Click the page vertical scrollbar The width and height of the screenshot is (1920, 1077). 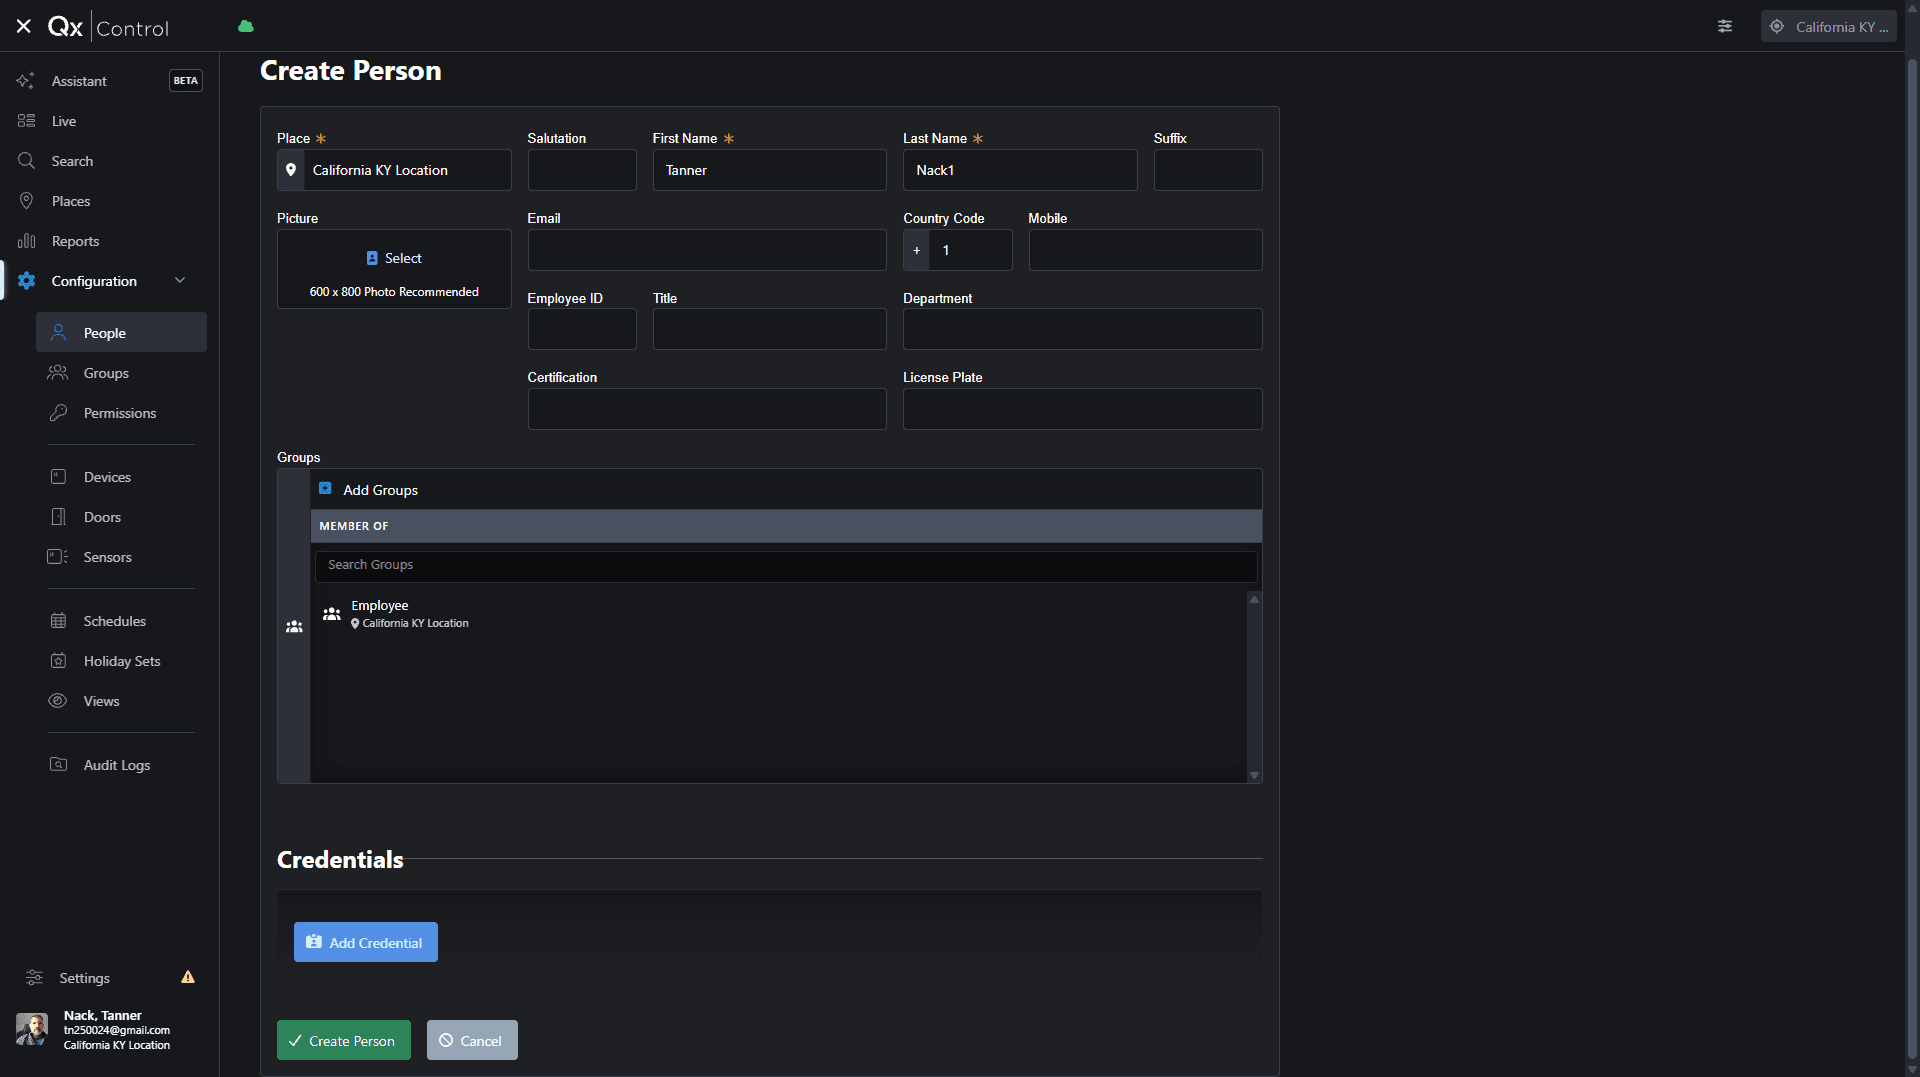tap(1912, 560)
